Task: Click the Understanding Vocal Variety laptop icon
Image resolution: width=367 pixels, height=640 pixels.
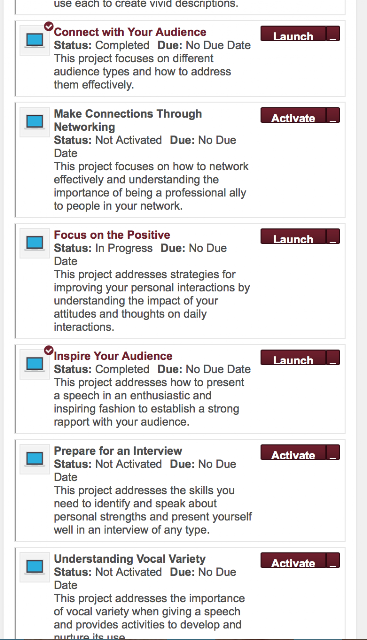Action: point(34,567)
